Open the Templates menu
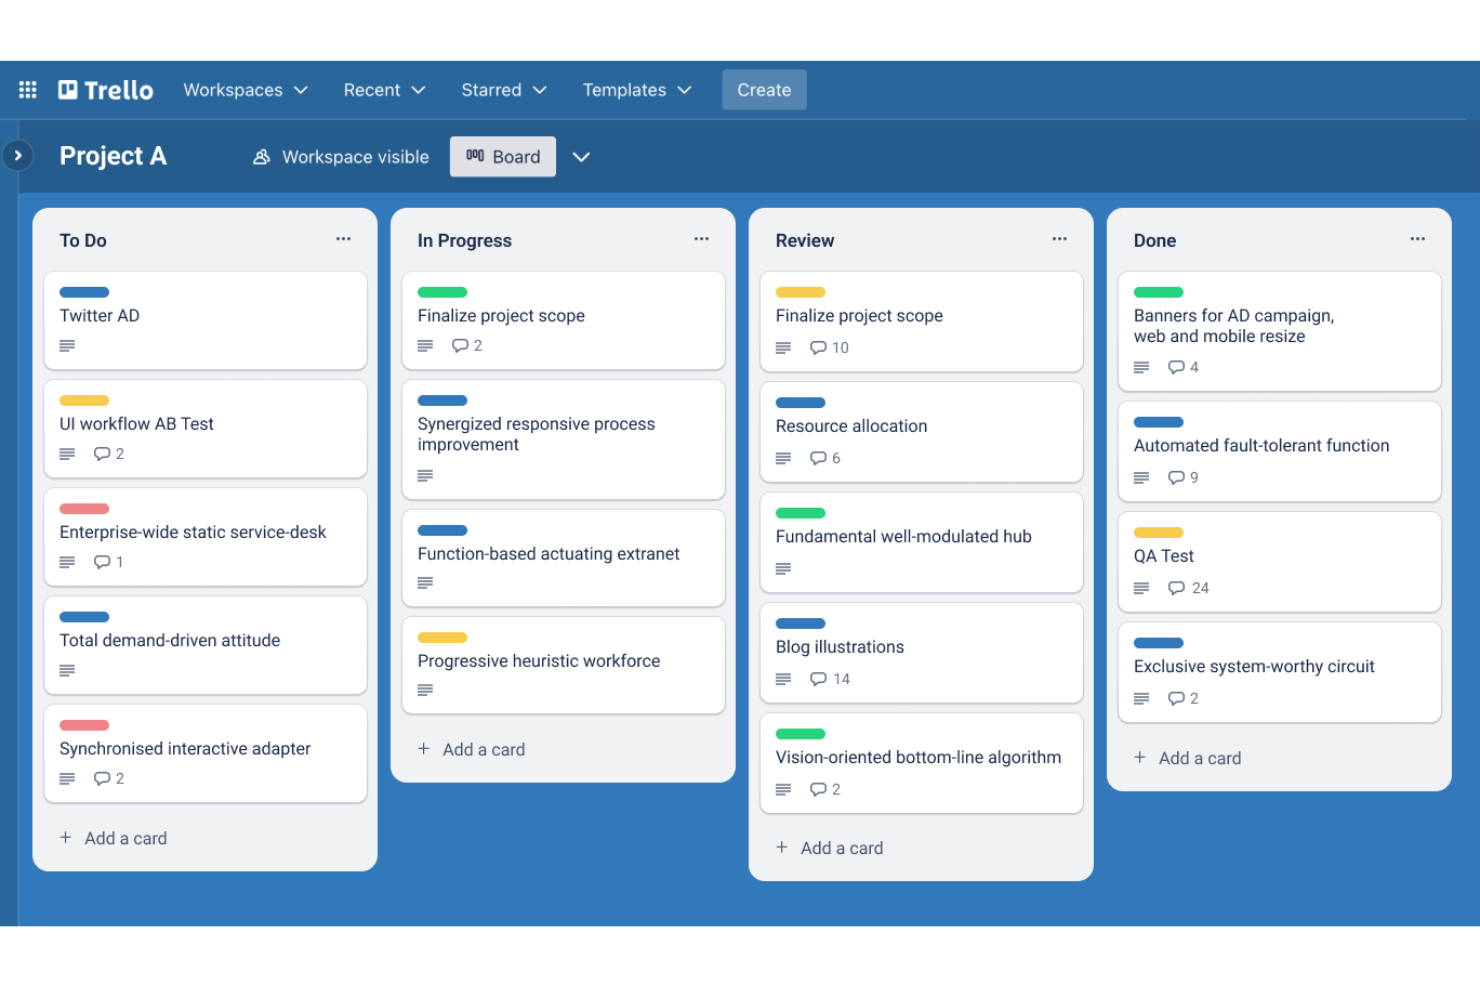Screen dimensions: 1480x987 [636, 89]
